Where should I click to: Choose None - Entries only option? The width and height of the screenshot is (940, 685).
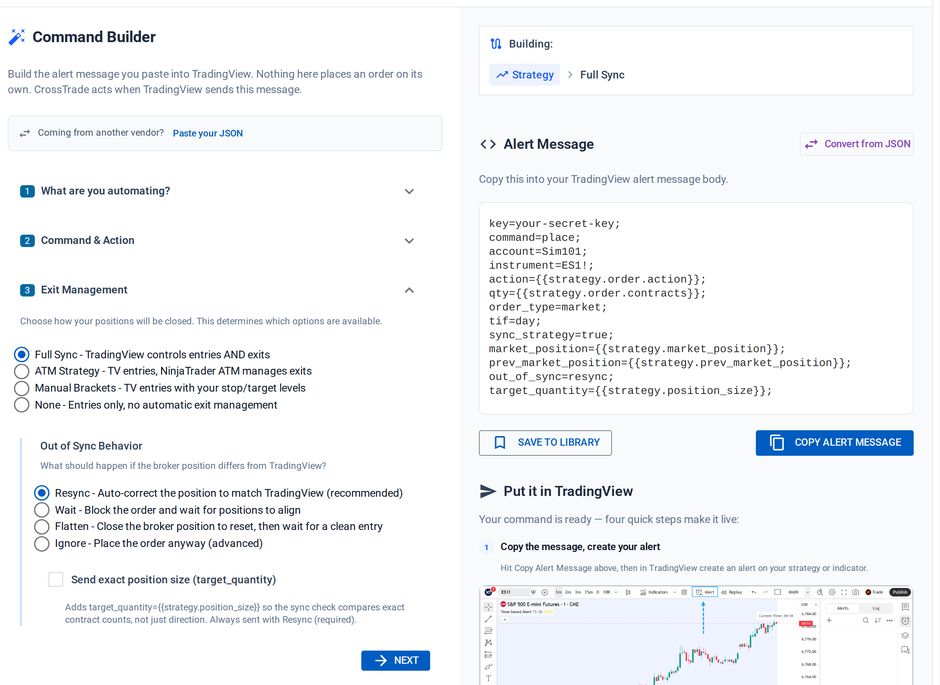pos(22,405)
